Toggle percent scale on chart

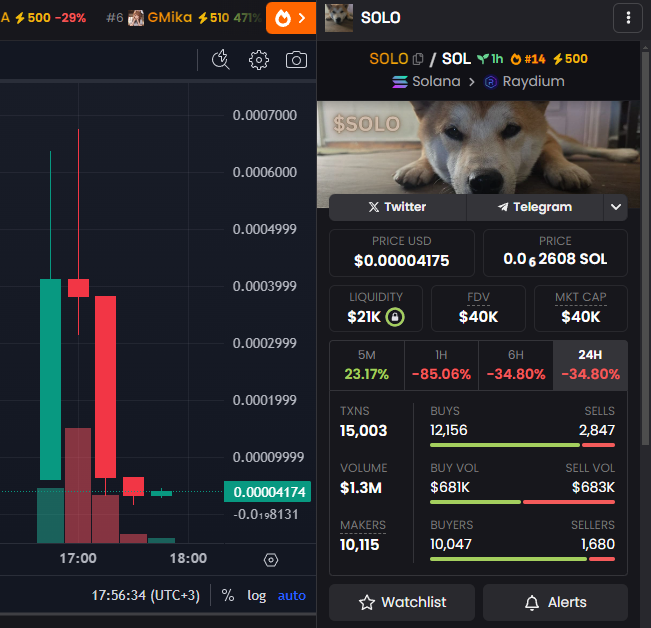point(228,596)
